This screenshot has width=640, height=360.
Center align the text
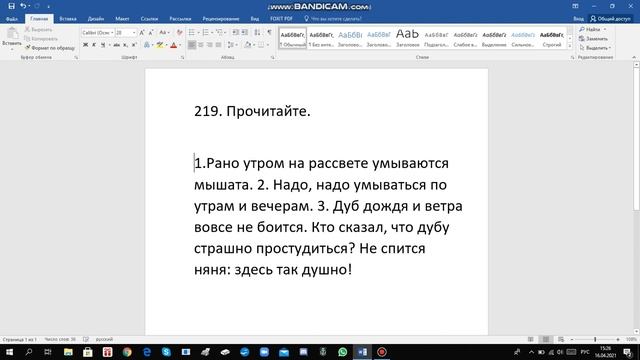(x=200, y=45)
